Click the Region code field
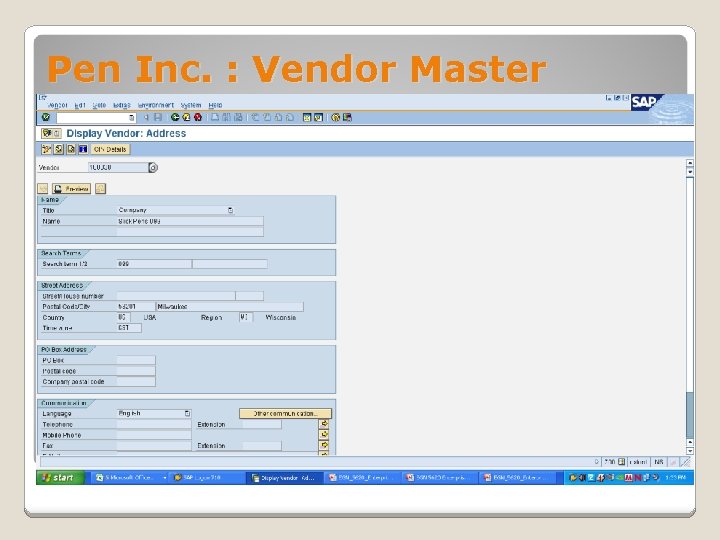The width and height of the screenshot is (720, 540). 246,317
